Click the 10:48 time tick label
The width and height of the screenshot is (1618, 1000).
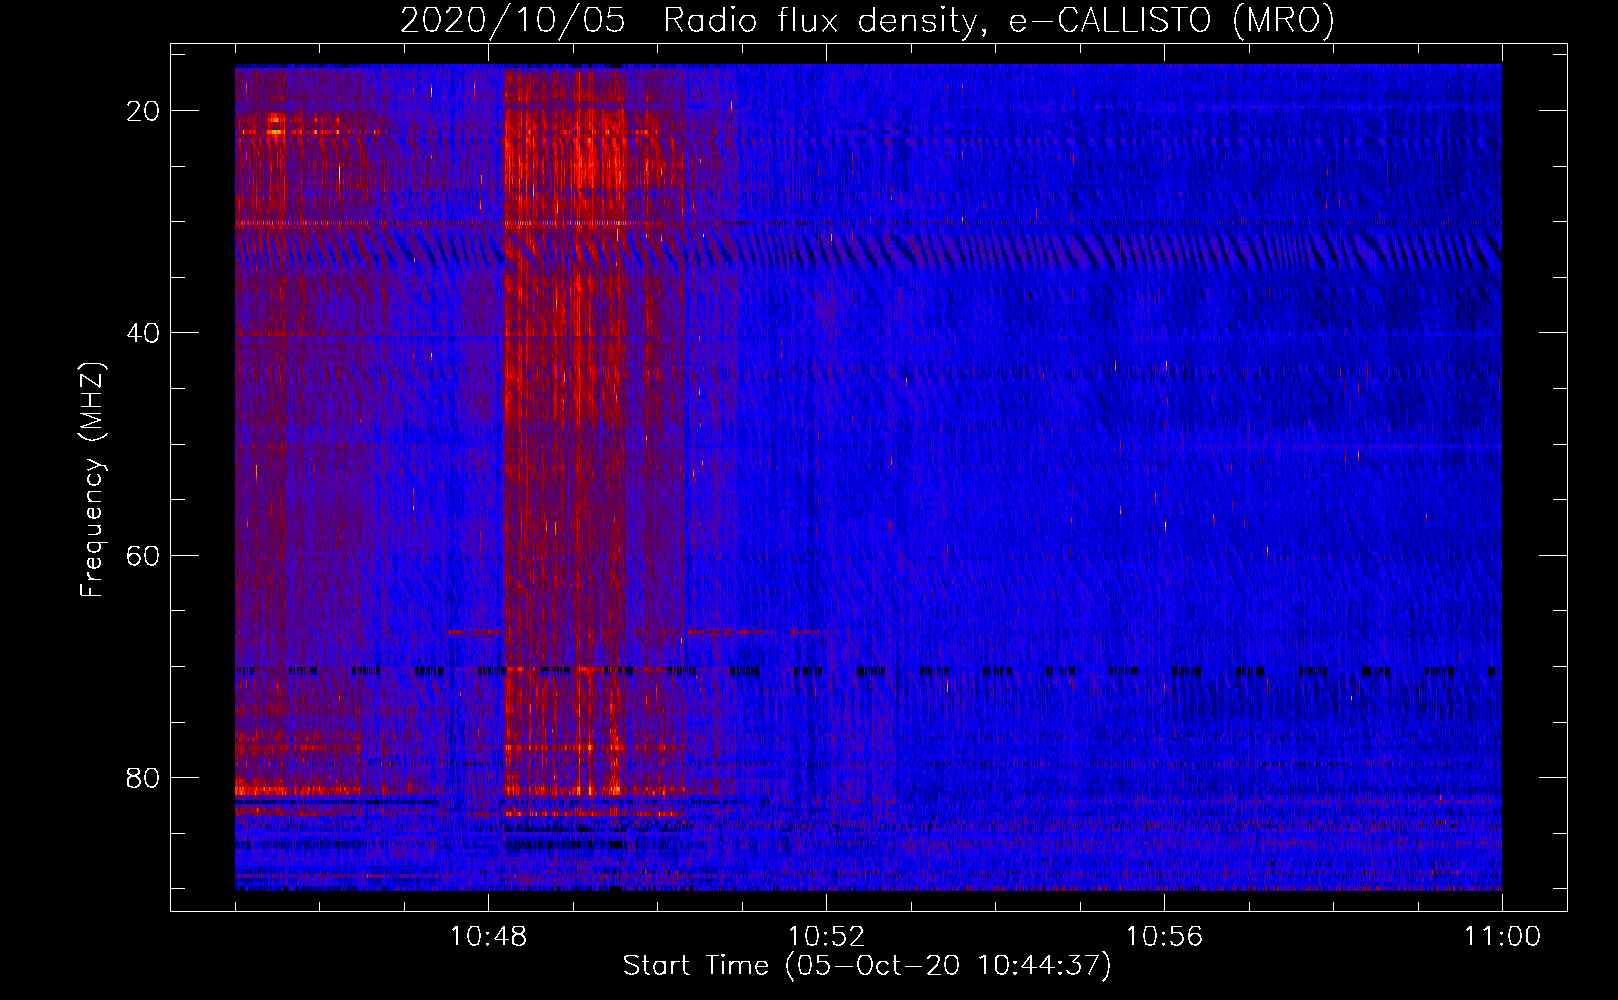(x=488, y=937)
